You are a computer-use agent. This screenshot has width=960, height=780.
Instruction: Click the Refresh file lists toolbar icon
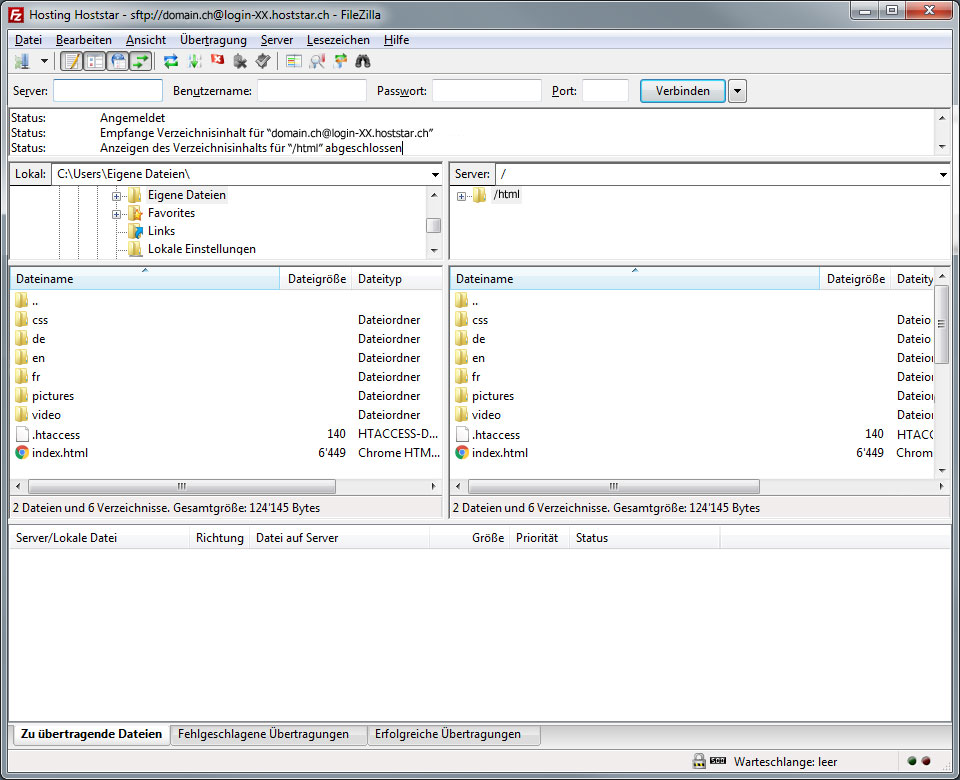[171, 61]
